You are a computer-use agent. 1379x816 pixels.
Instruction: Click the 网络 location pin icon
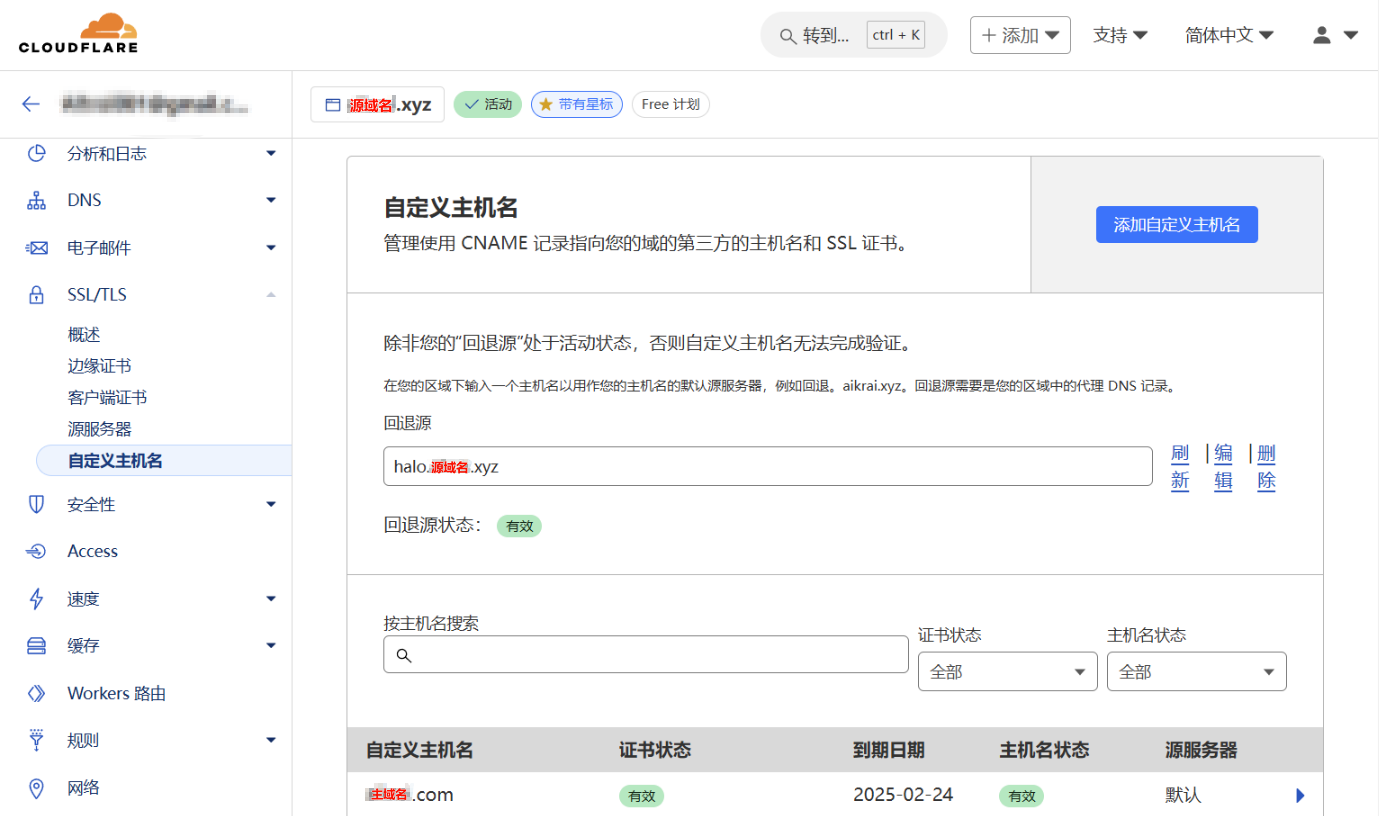pyautogui.click(x=37, y=788)
